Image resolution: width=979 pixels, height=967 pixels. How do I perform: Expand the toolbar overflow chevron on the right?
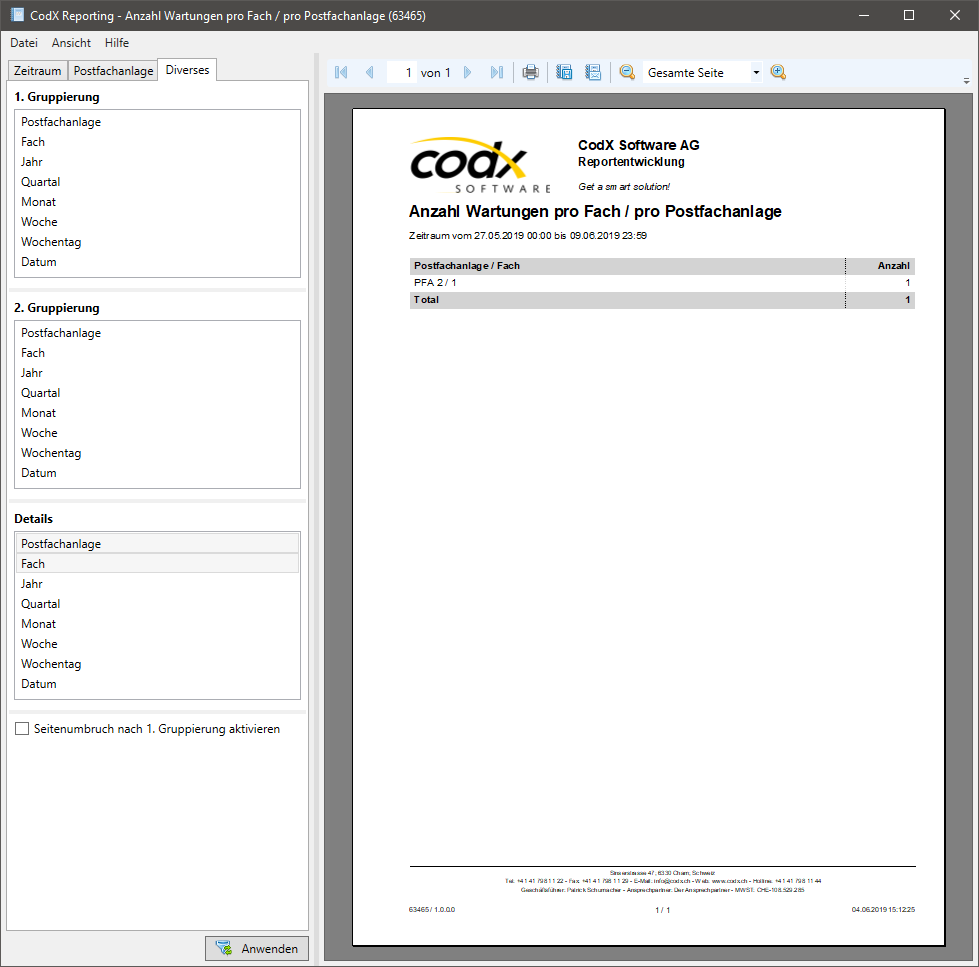click(x=965, y=78)
